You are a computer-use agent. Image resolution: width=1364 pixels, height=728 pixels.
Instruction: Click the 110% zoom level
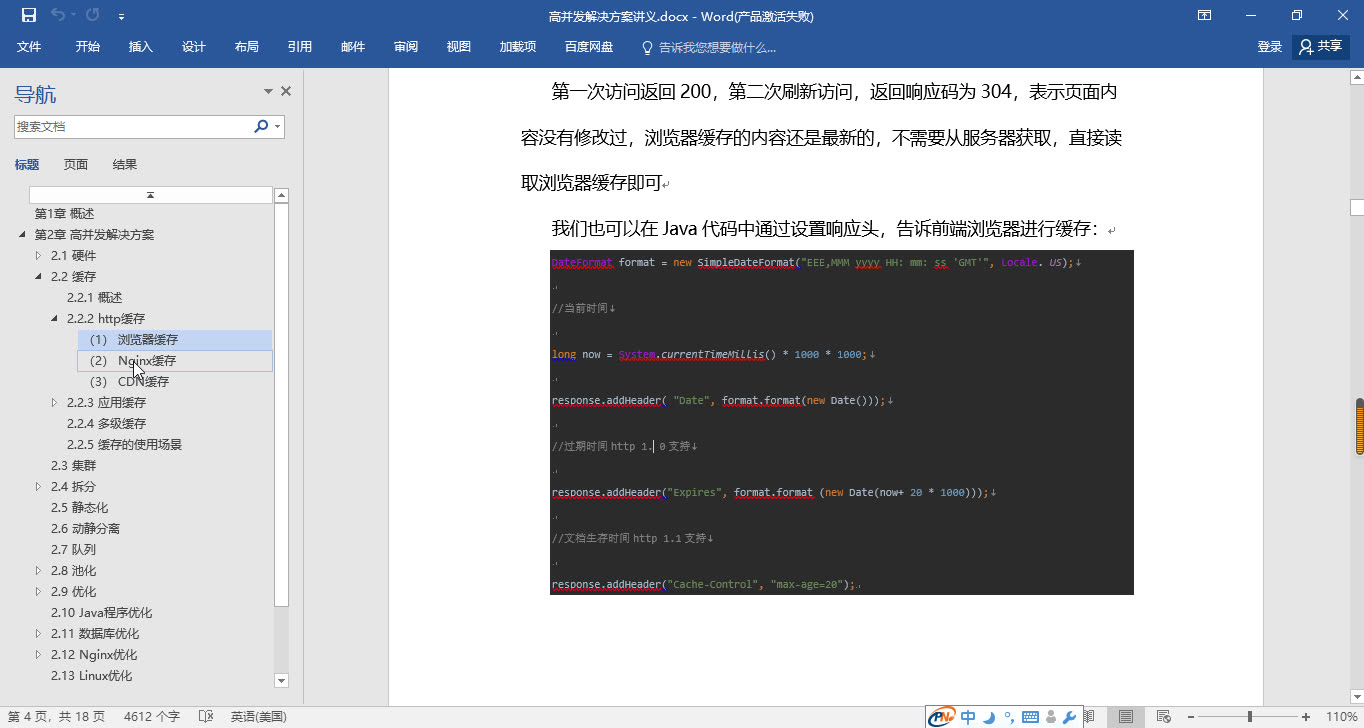pos(1341,717)
